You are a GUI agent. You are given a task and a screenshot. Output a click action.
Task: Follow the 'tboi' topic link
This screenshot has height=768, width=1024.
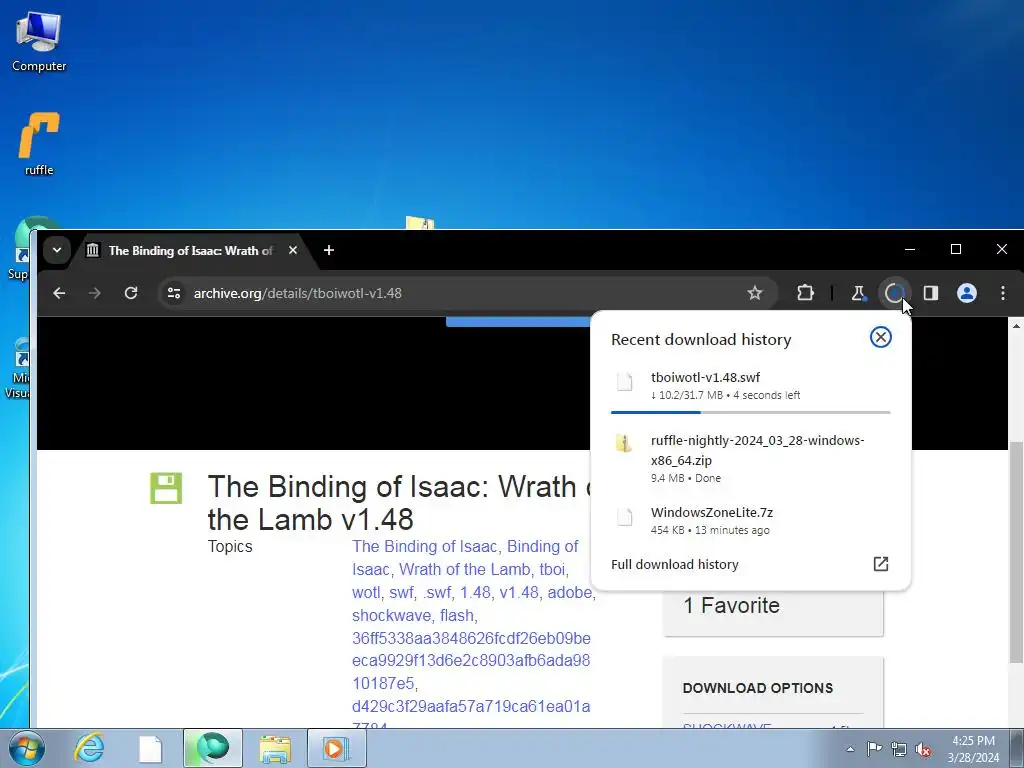(552, 569)
